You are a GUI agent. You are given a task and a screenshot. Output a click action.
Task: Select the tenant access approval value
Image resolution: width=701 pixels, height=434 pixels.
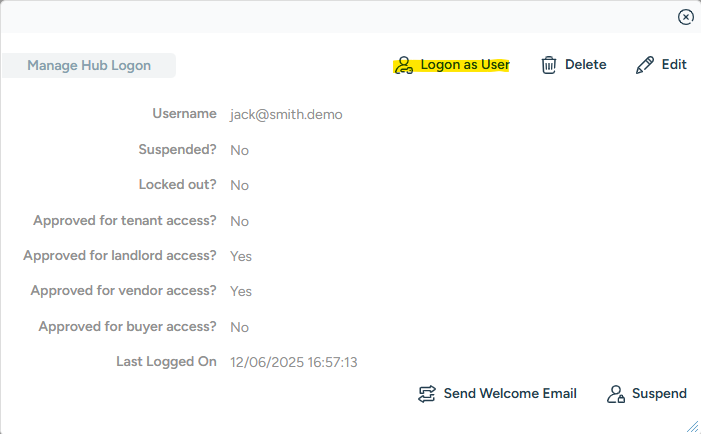239,221
